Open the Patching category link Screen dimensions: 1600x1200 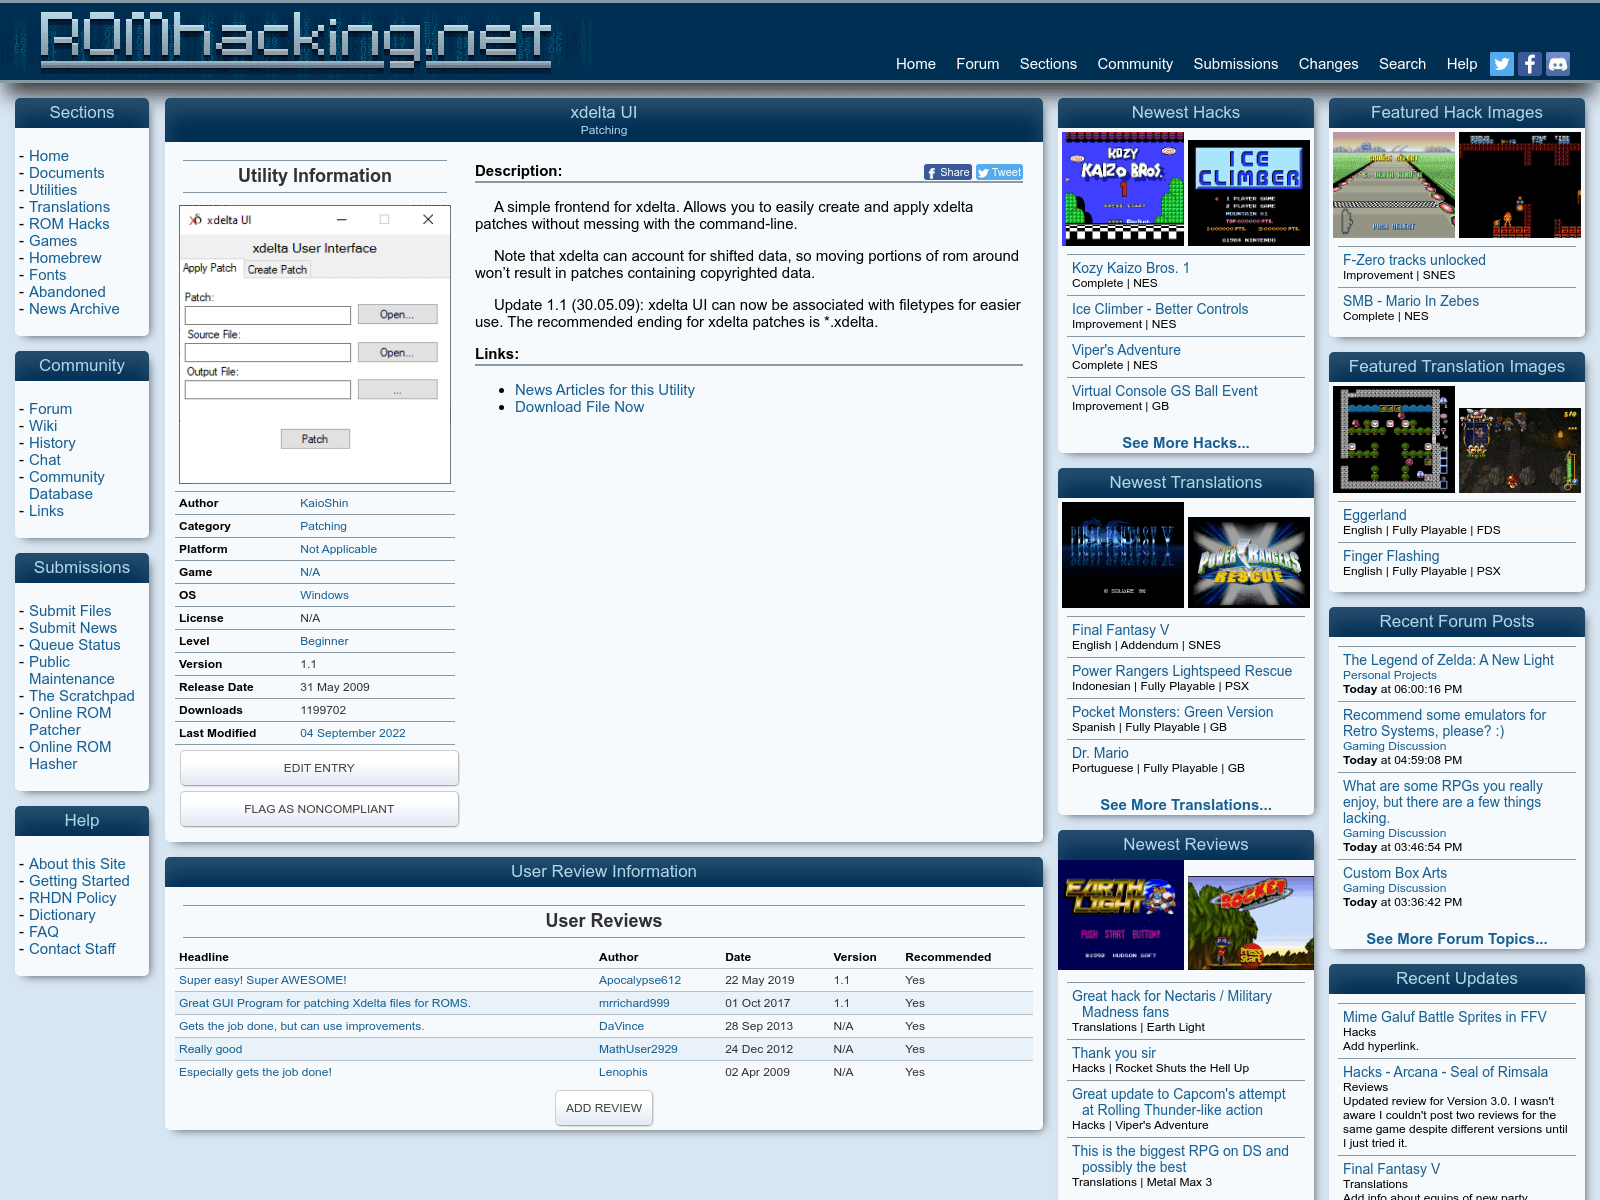[323, 526]
